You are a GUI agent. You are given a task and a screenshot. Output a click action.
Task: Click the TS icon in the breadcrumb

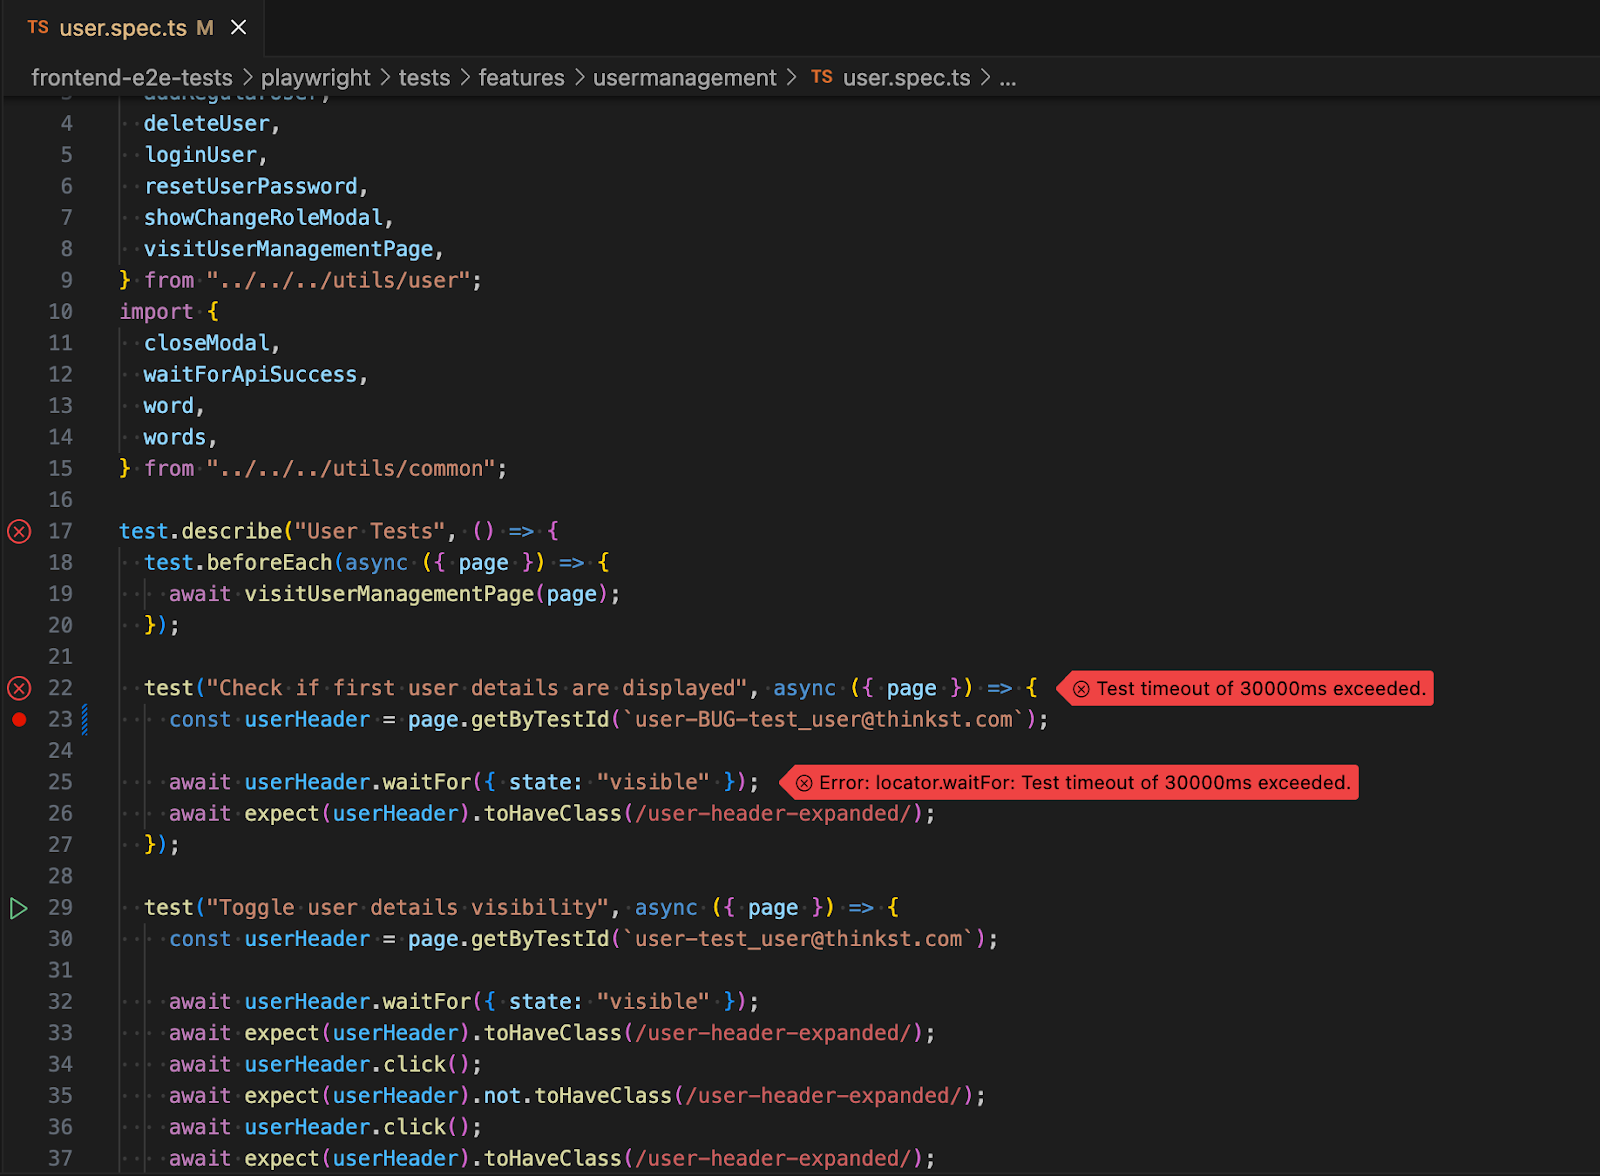coord(822,77)
